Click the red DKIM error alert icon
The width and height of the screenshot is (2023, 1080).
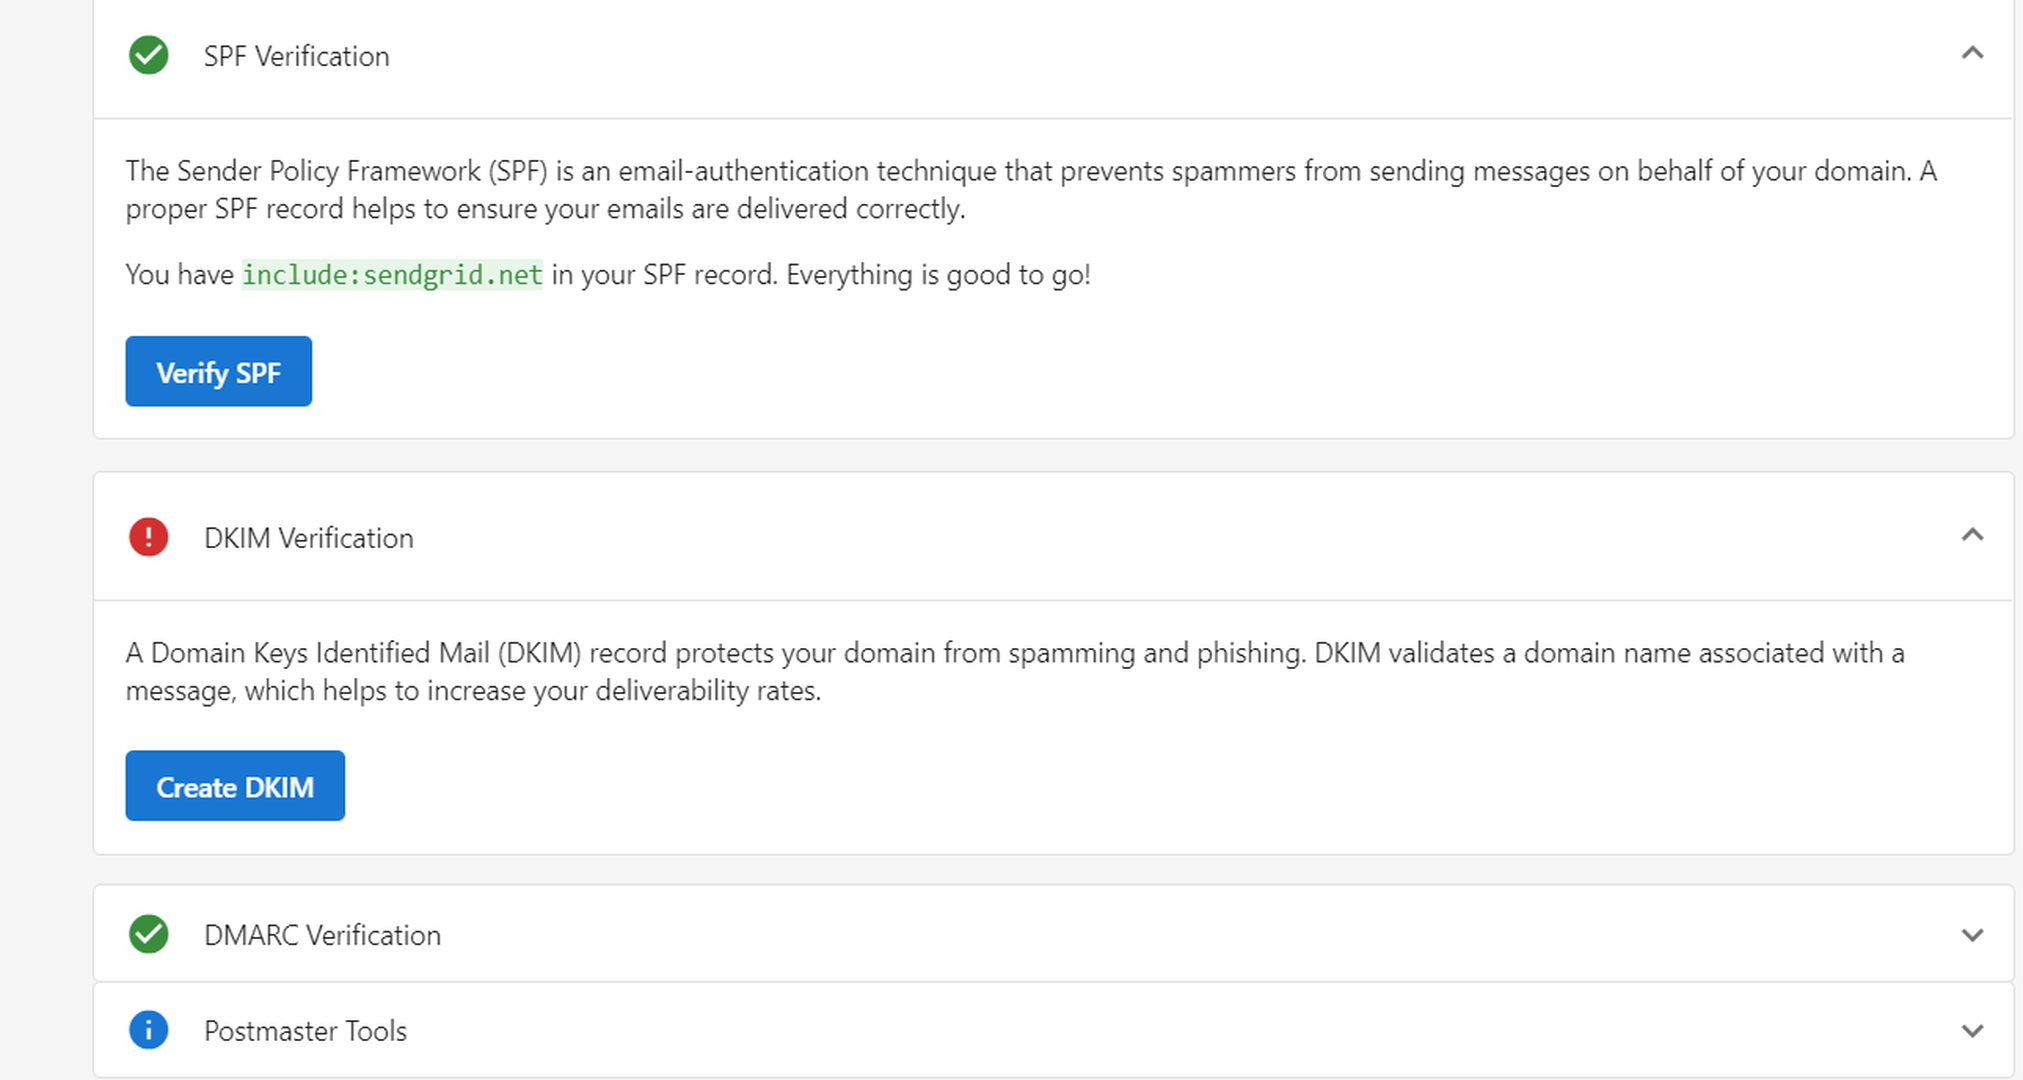pos(148,537)
